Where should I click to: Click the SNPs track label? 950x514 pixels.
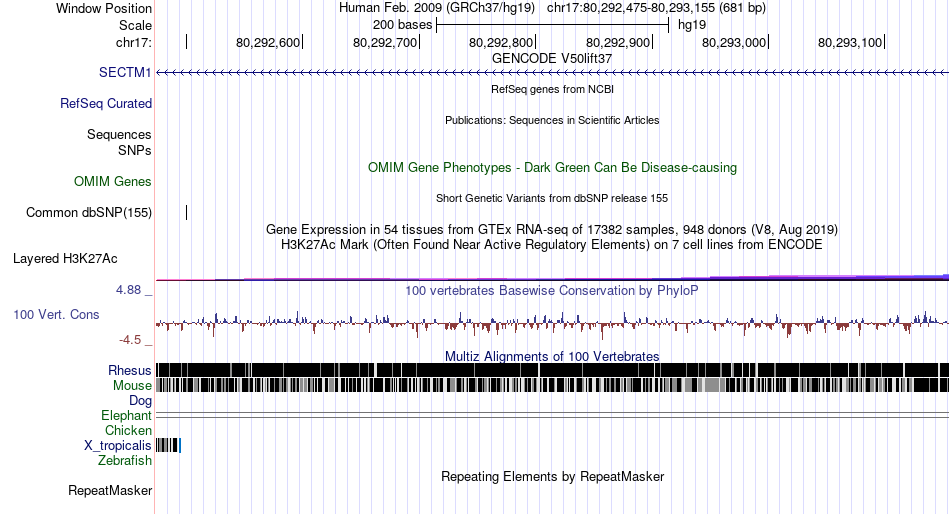[x=135, y=150]
